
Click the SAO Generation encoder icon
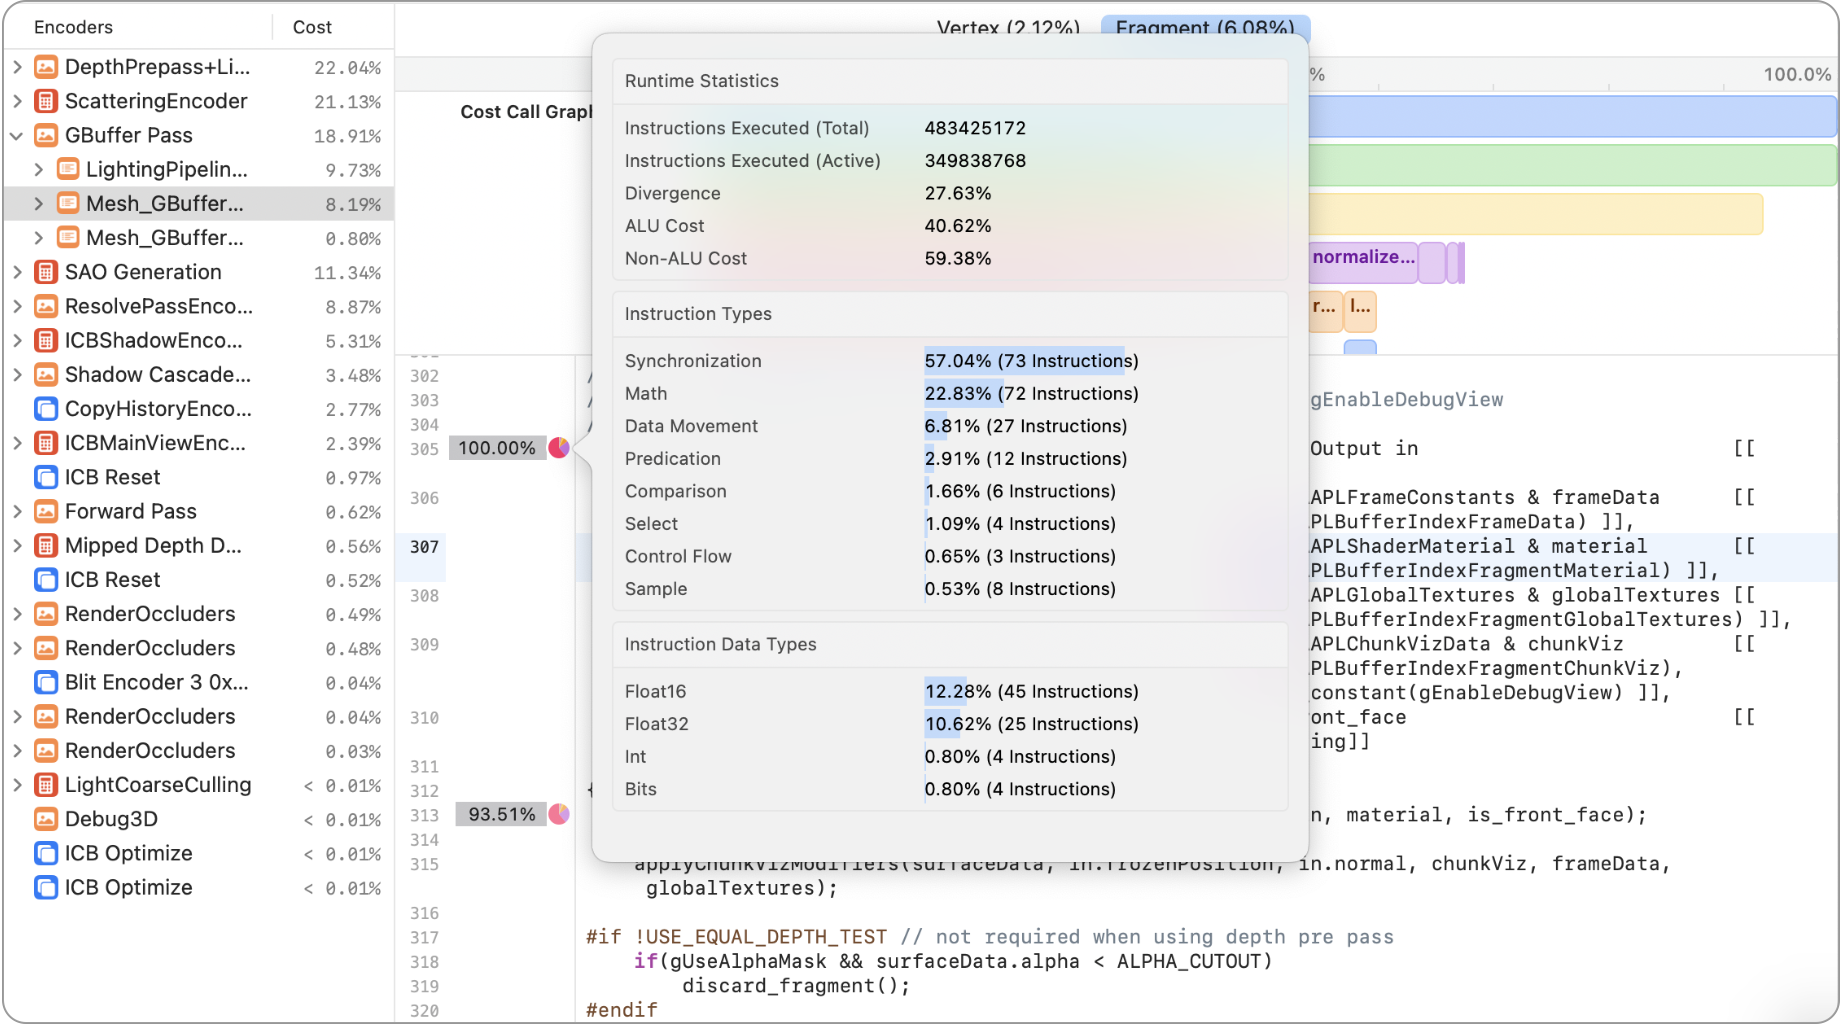point(46,272)
